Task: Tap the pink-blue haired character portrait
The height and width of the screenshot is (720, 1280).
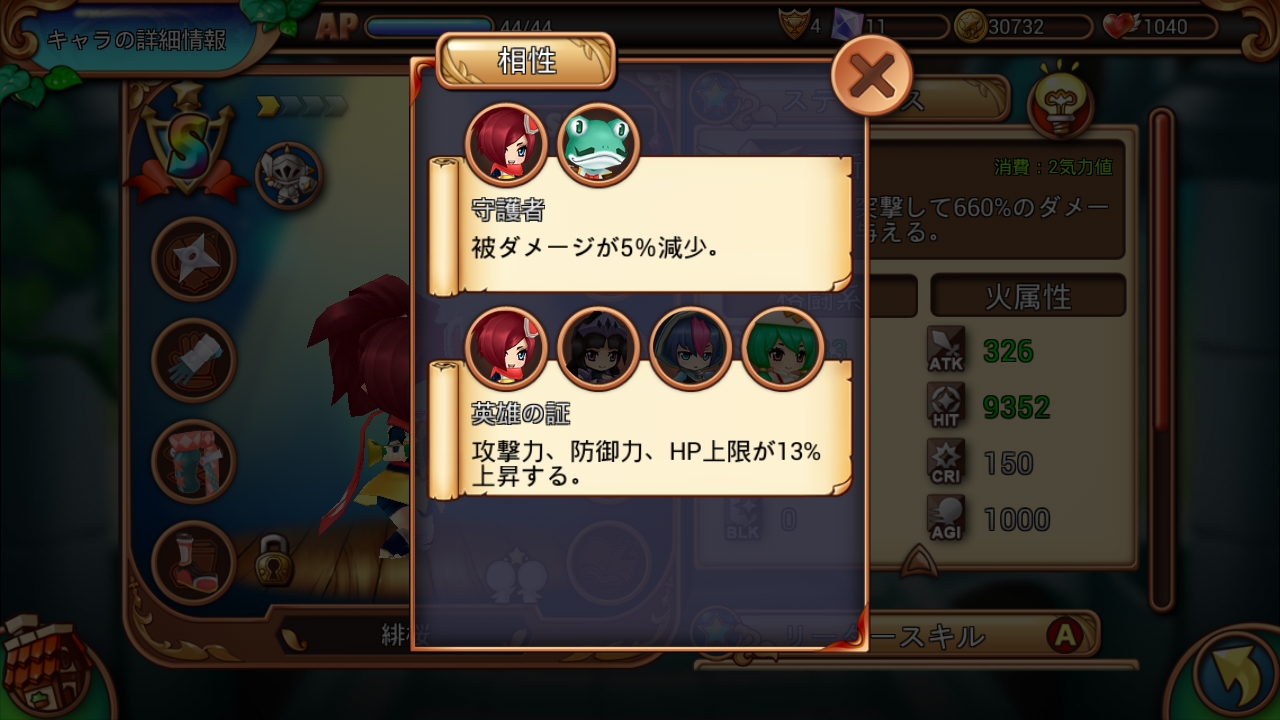Action: (690, 348)
